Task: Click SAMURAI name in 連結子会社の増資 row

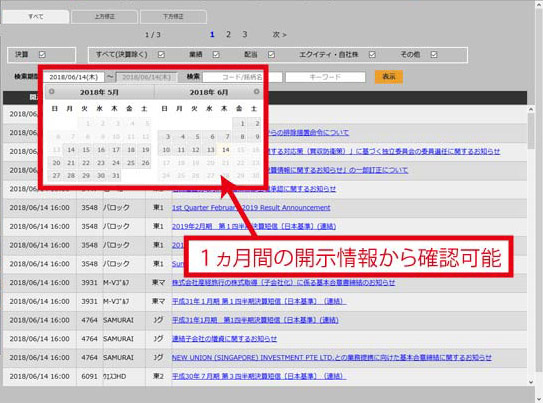Action: pyautogui.click(x=118, y=339)
